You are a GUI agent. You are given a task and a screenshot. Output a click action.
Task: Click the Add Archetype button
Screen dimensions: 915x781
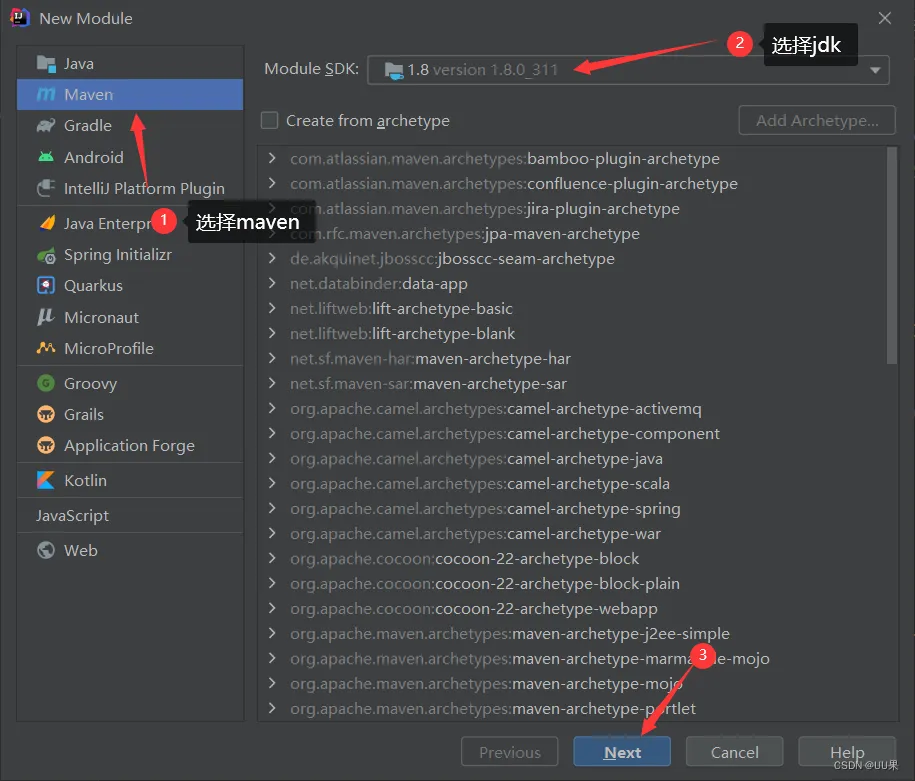tap(817, 120)
